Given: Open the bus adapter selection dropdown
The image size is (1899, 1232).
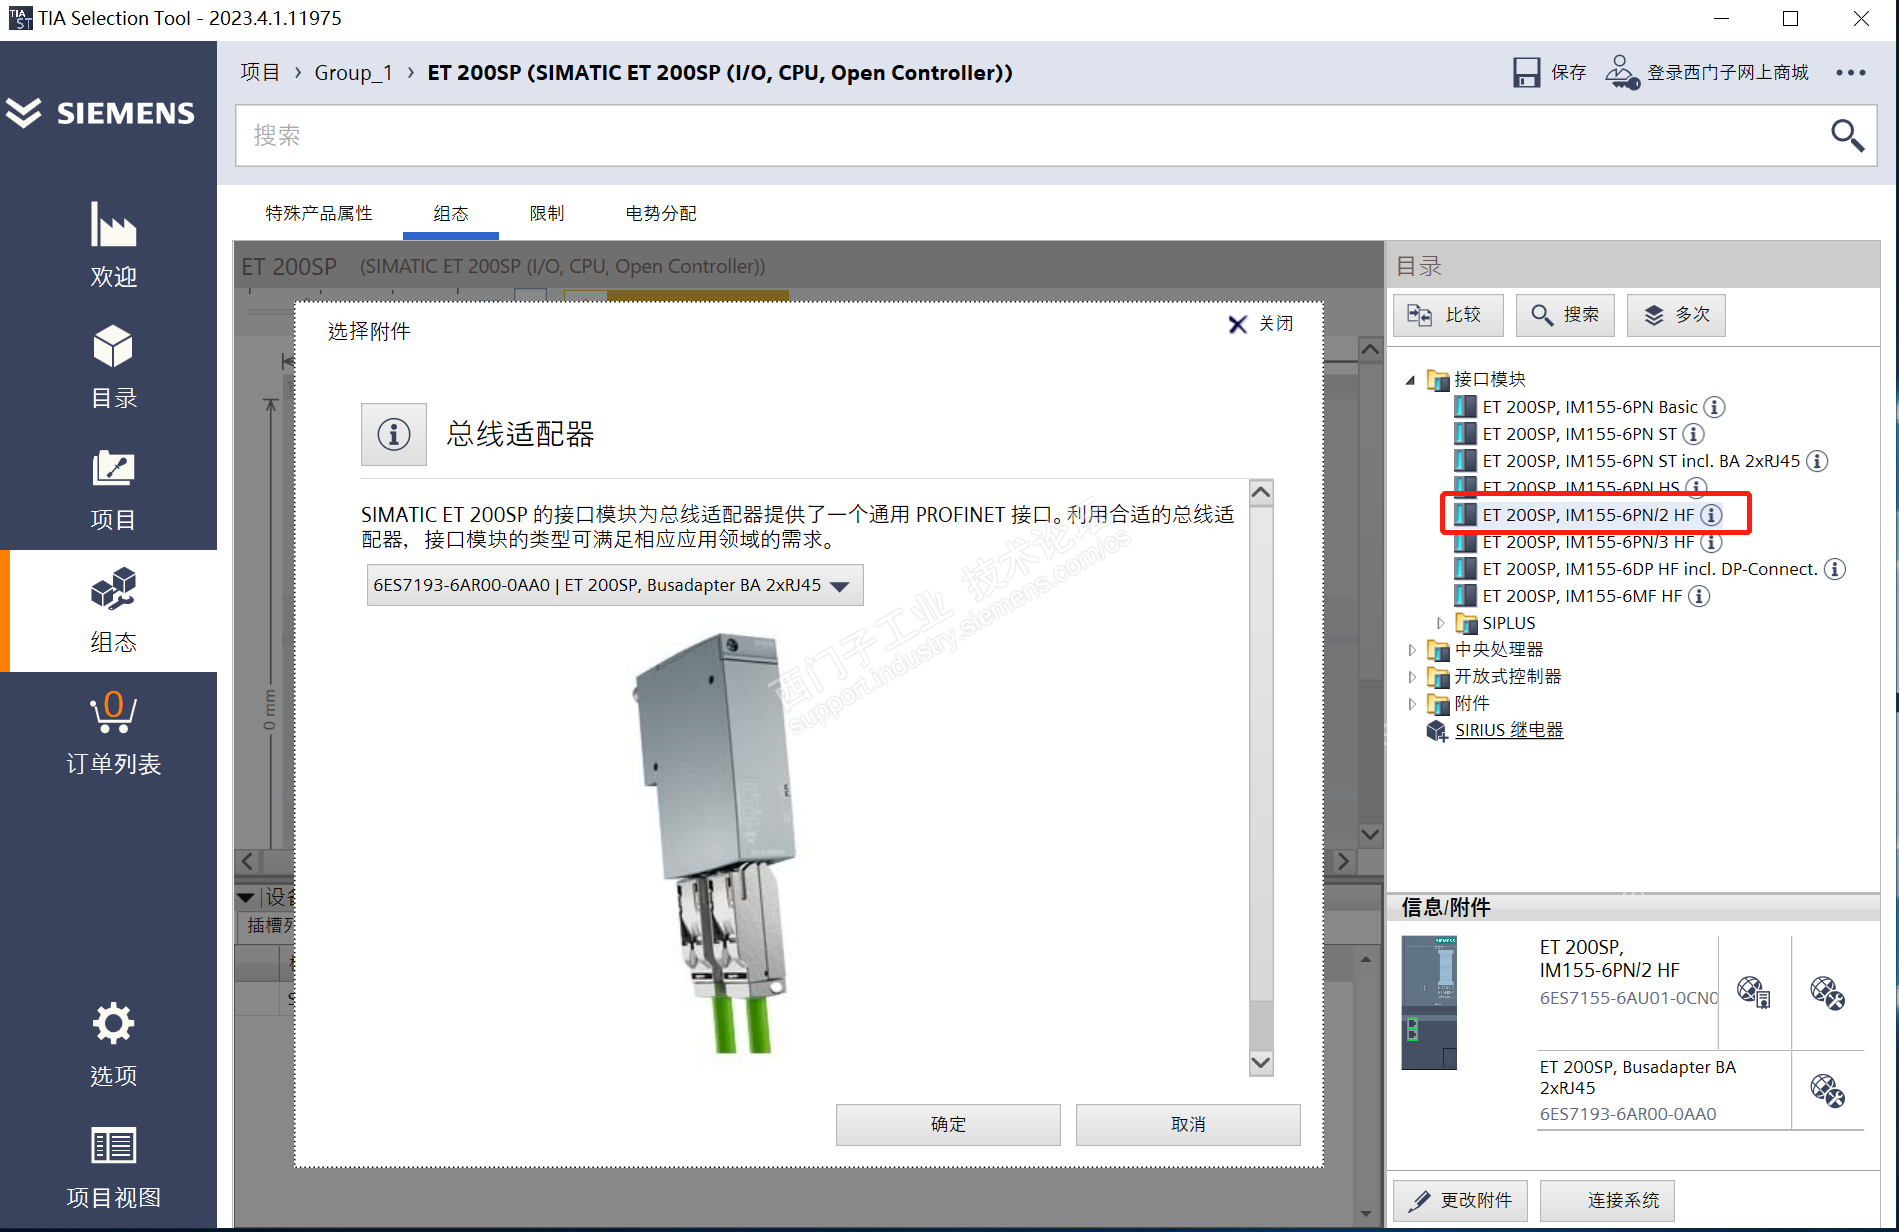Looking at the screenshot, I should pos(614,585).
